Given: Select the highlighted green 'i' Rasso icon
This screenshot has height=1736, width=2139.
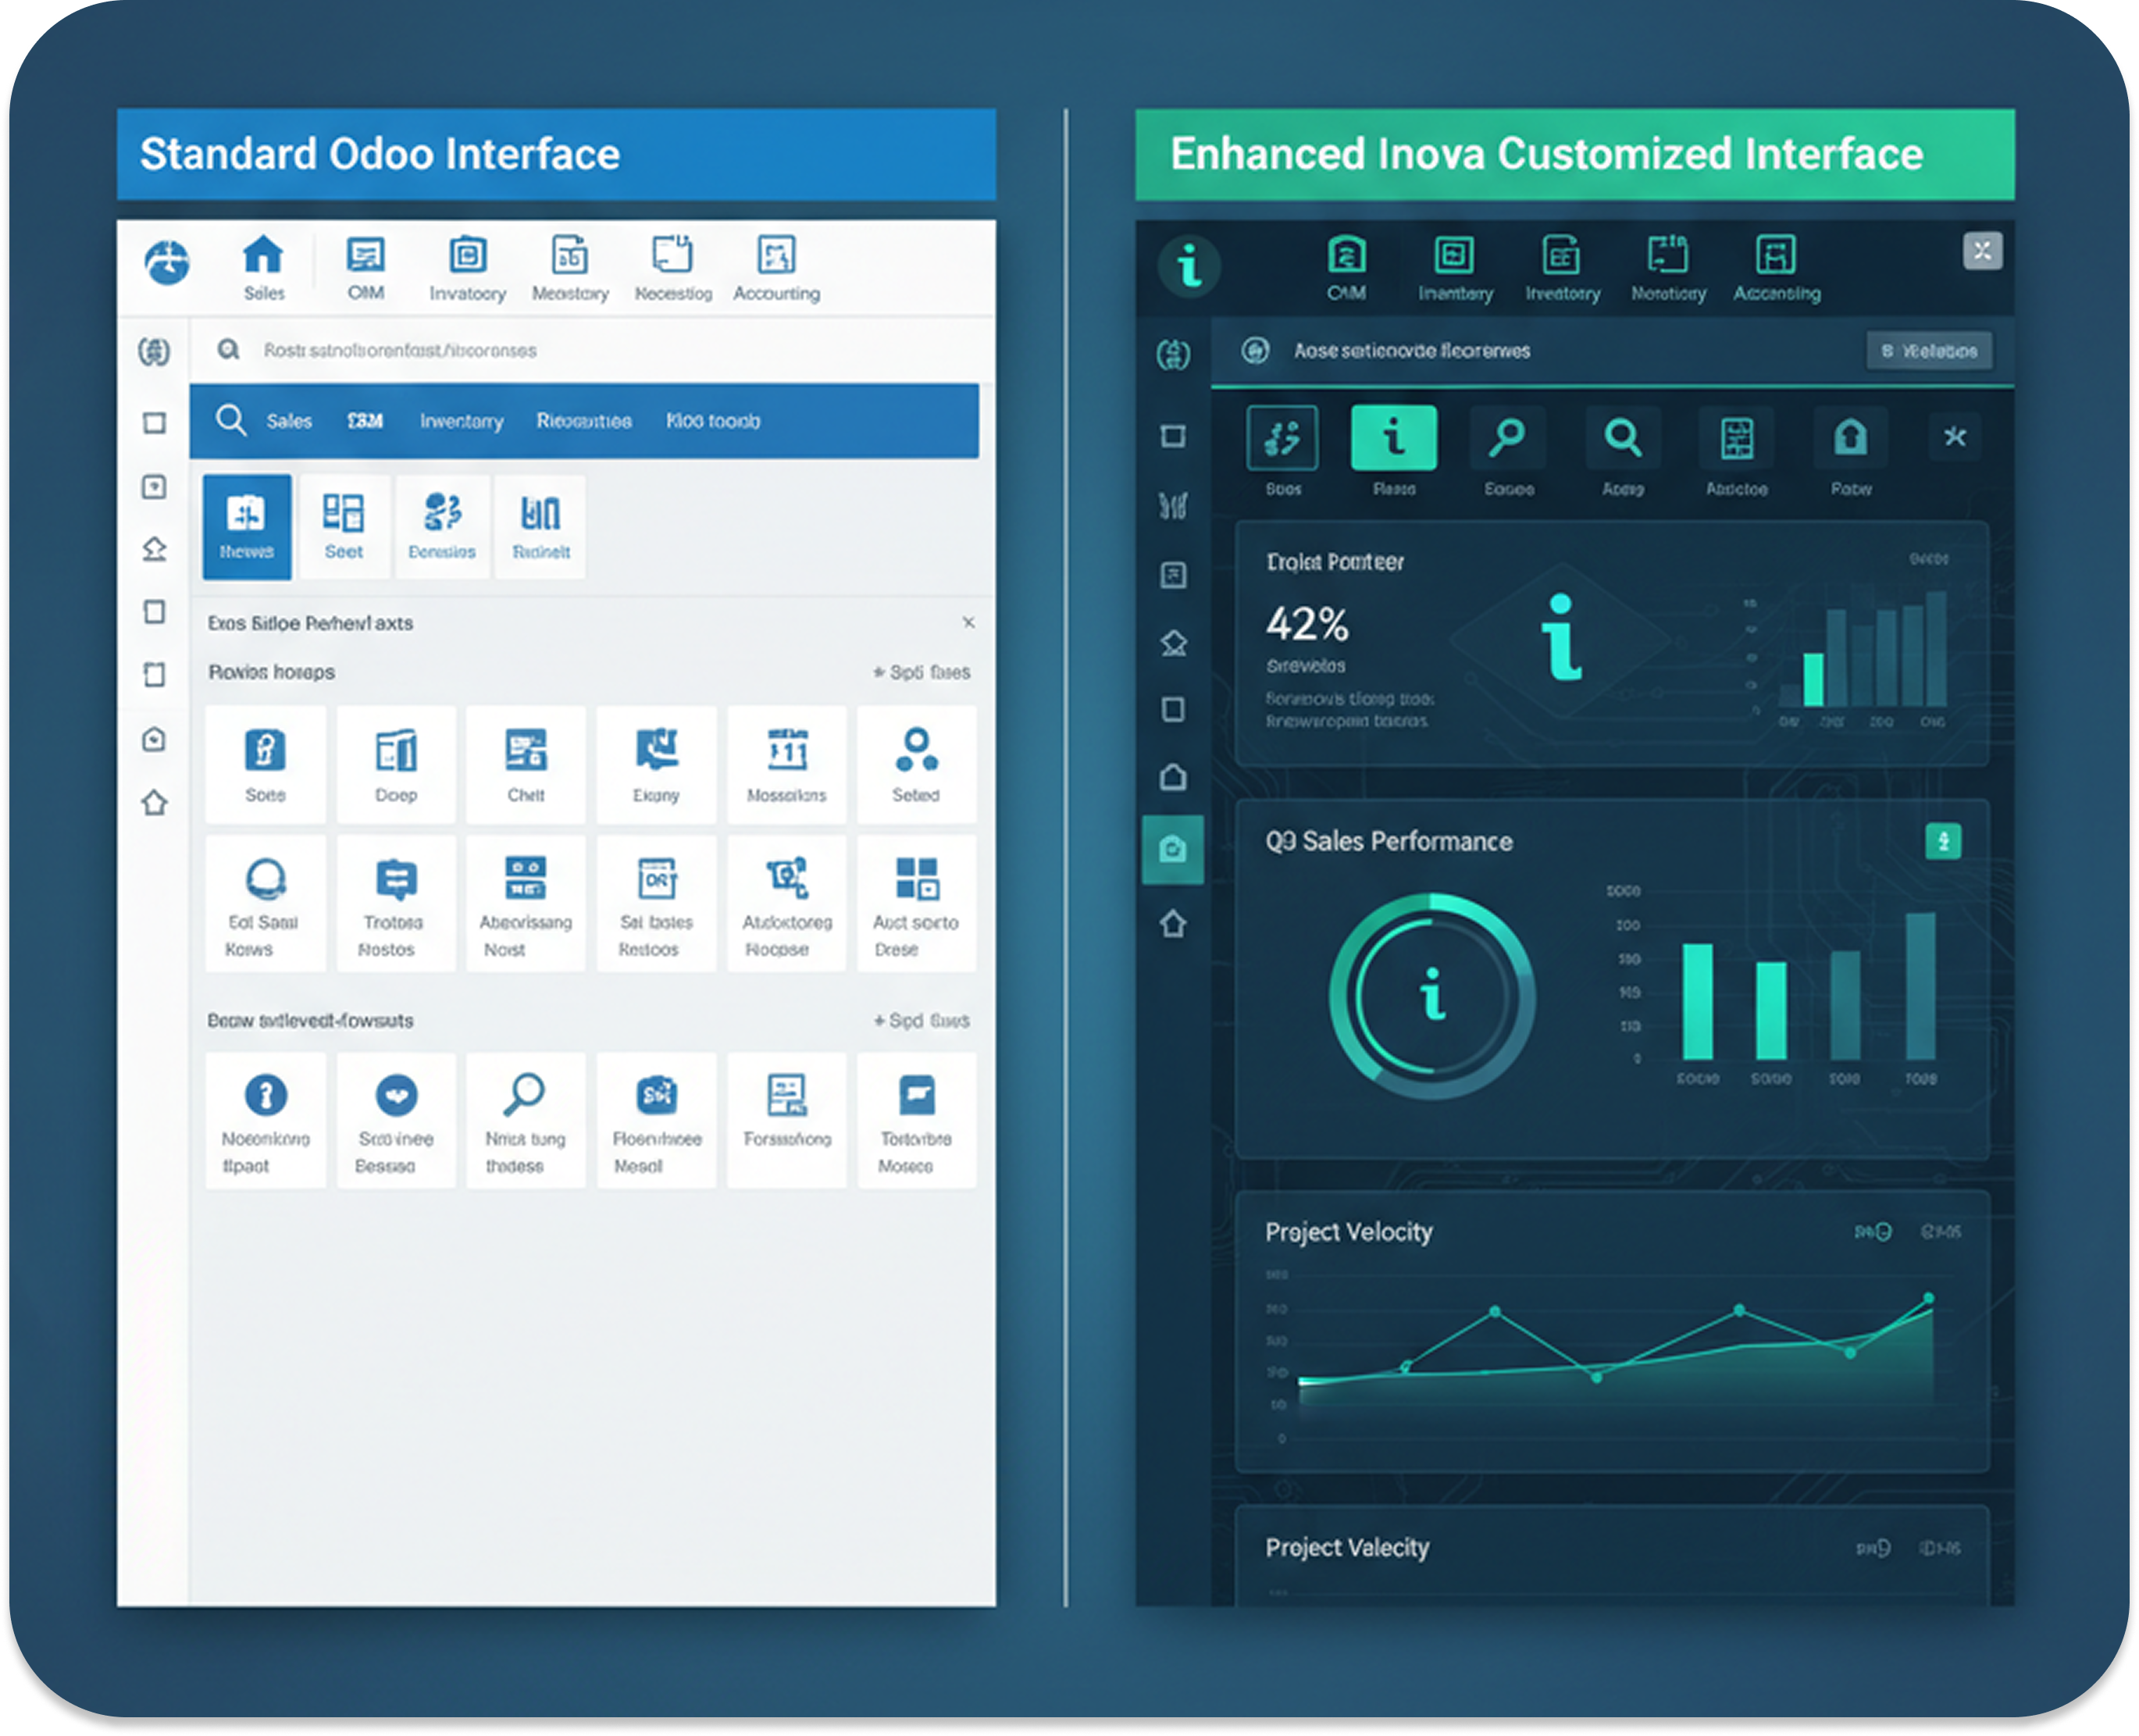Looking at the screenshot, I should [x=1393, y=438].
